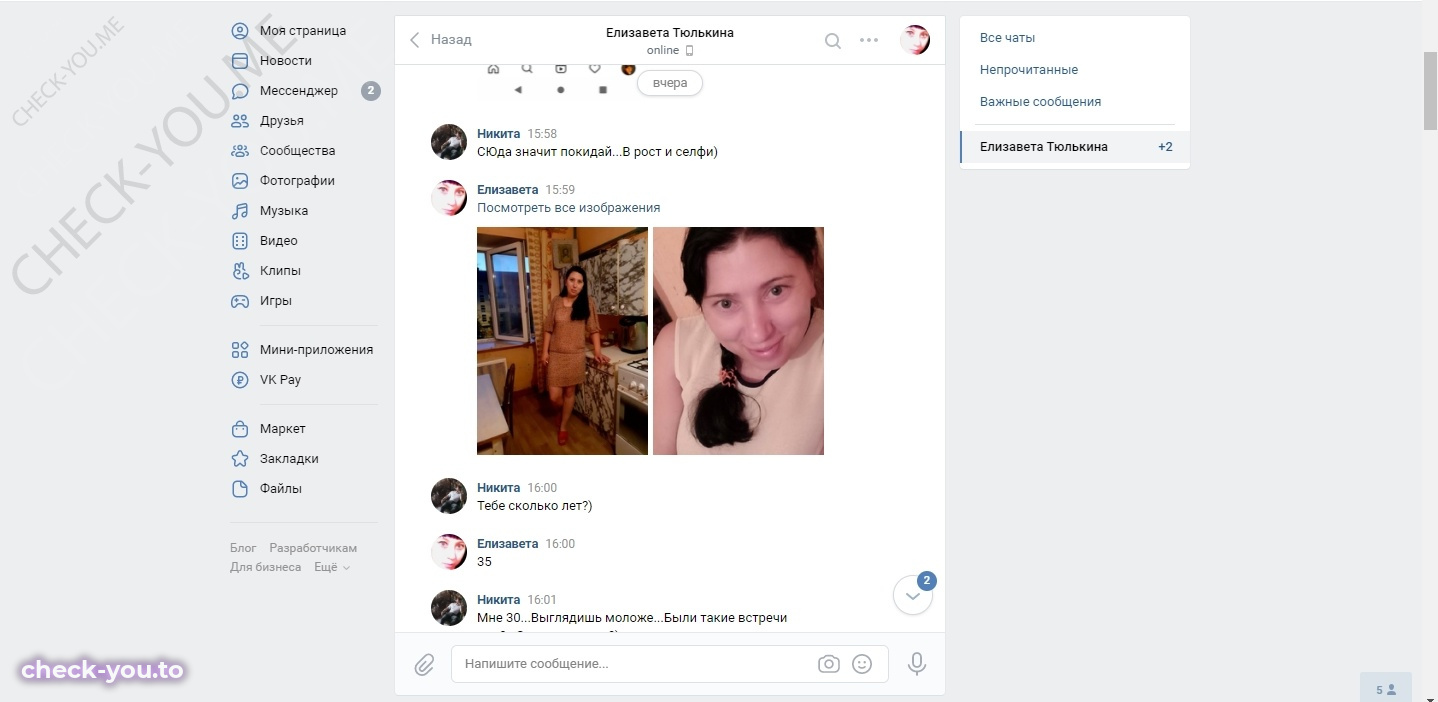This screenshot has height=702, width=1438.
Task: Click the timestamp 16:01 on Никита's message
Action: (542, 600)
